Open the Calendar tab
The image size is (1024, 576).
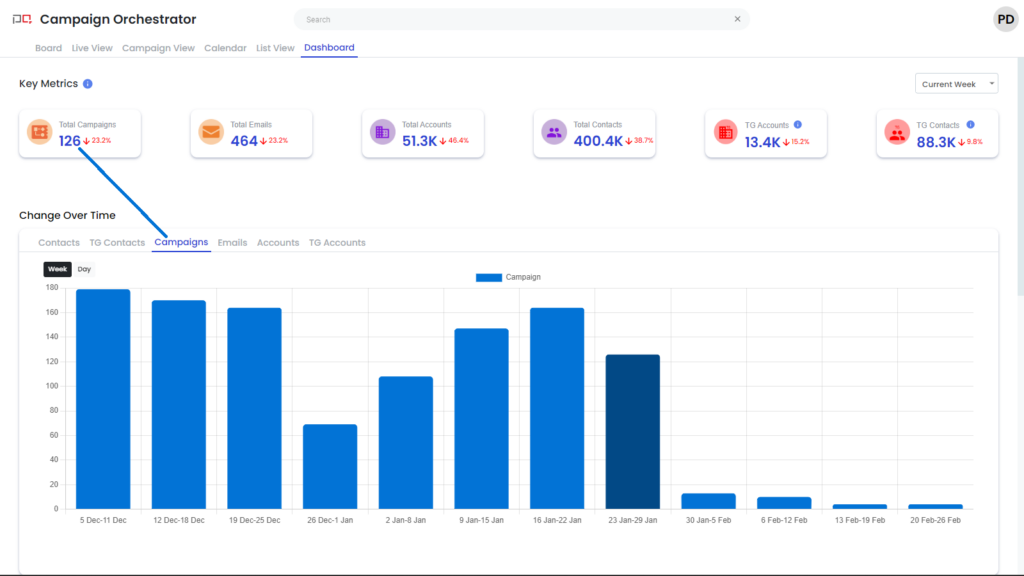(225, 48)
